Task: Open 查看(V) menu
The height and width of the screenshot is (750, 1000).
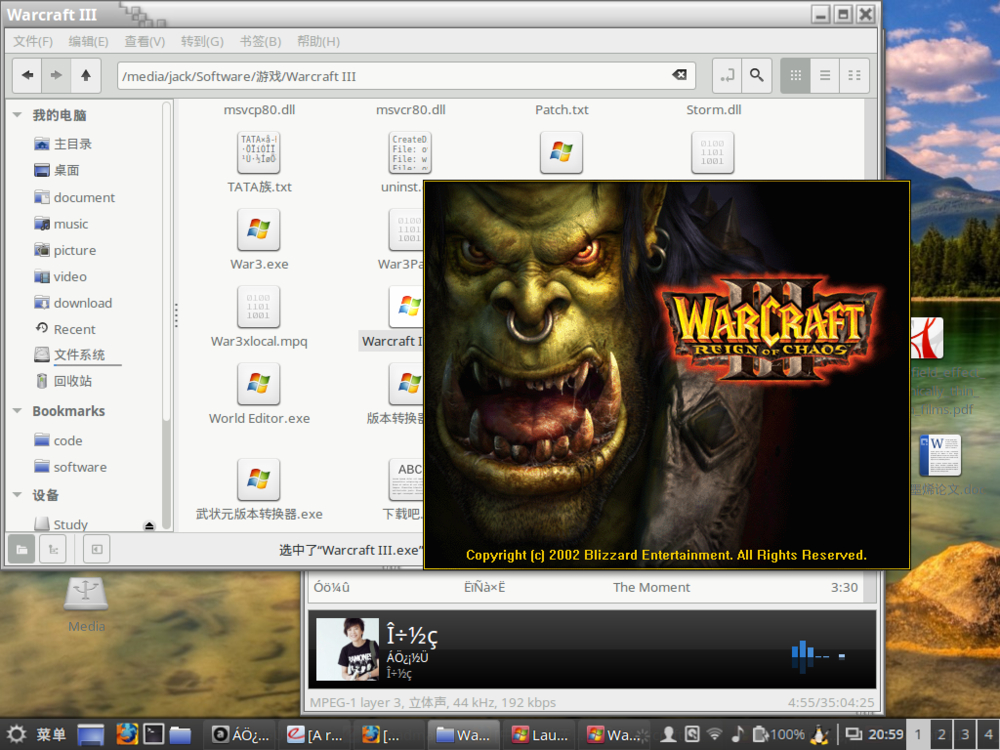Action: coord(144,41)
